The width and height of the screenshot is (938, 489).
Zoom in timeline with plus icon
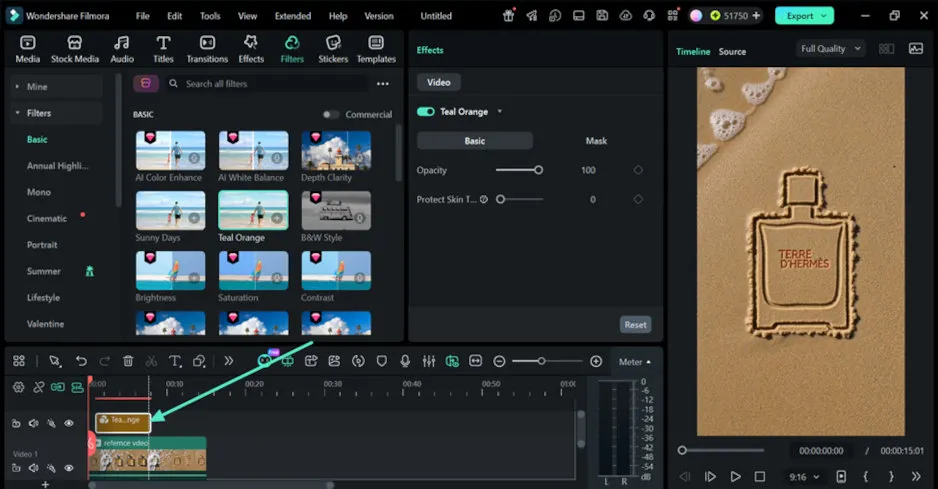596,361
